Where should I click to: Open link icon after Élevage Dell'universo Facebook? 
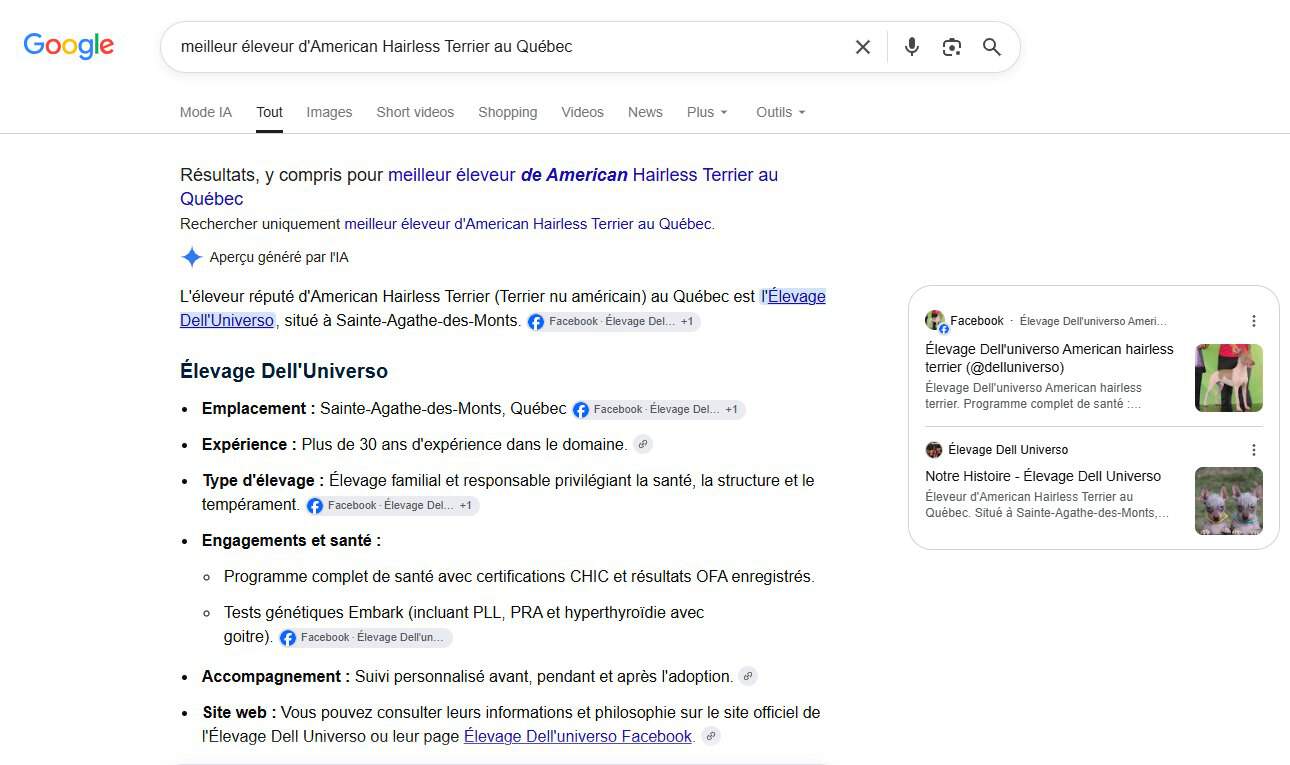coord(711,736)
